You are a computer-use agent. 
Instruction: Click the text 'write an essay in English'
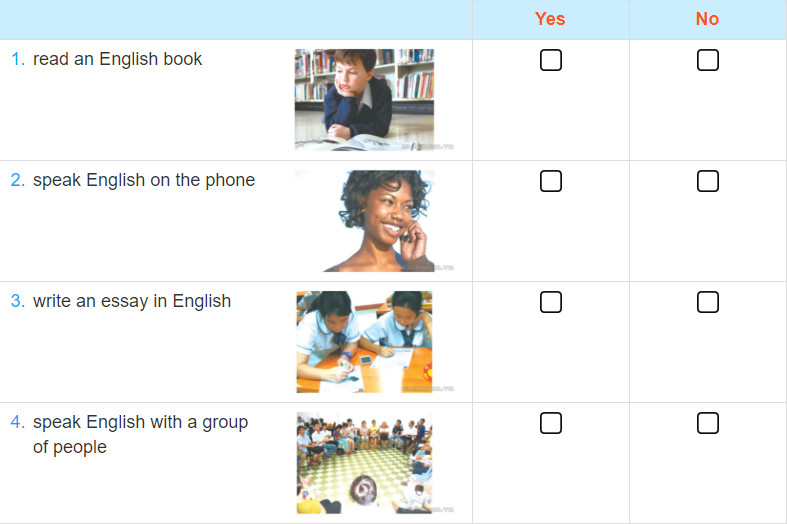click(132, 301)
